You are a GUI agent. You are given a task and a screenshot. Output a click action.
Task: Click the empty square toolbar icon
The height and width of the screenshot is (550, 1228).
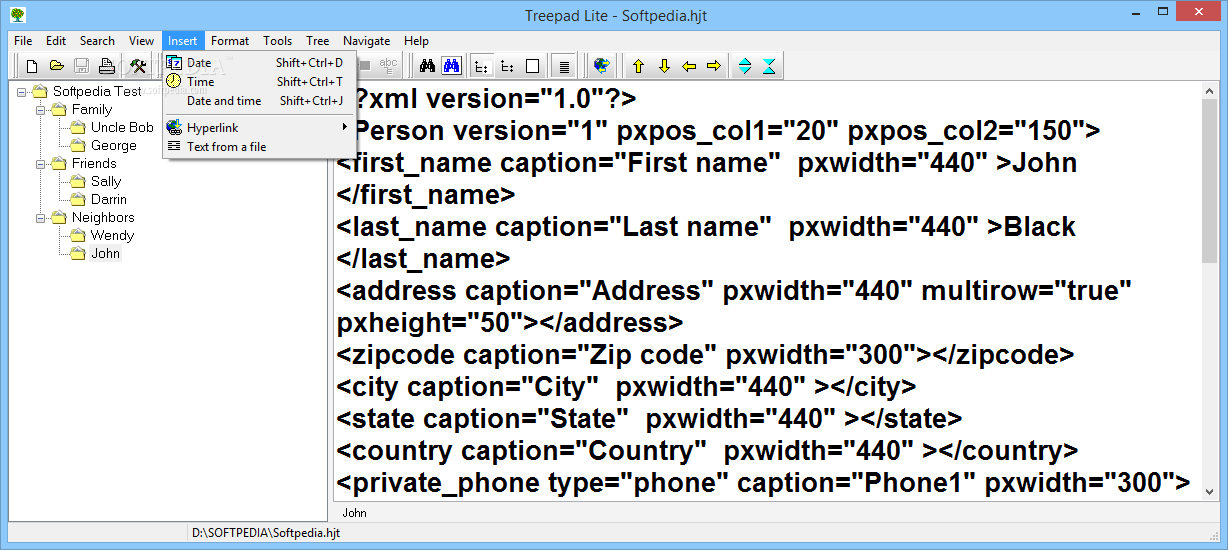[x=532, y=66]
